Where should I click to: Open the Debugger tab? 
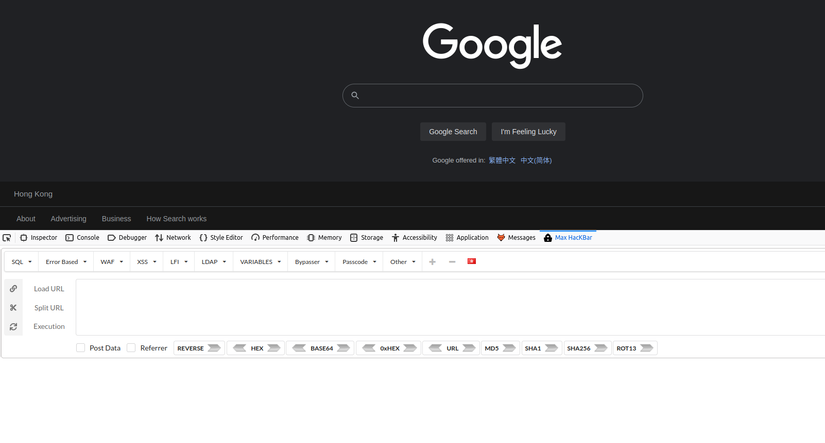(127, 238)
